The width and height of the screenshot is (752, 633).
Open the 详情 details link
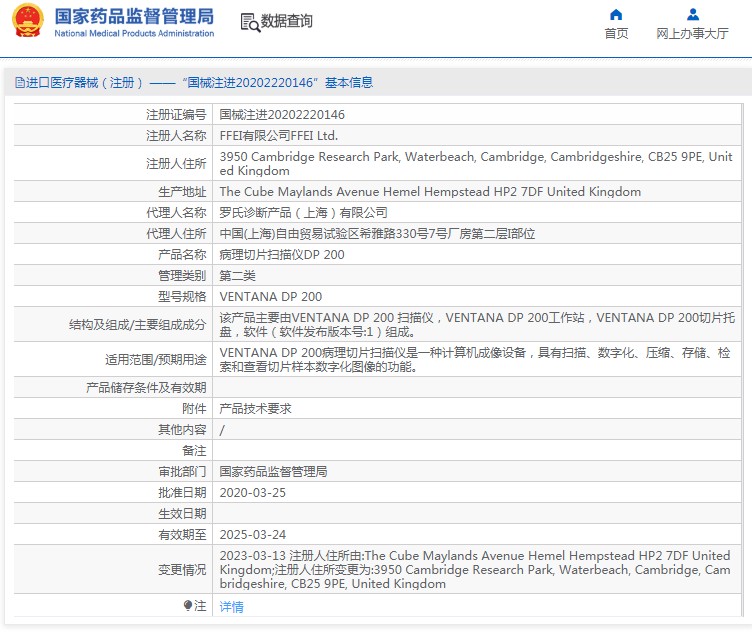click(x=232, y=607)
